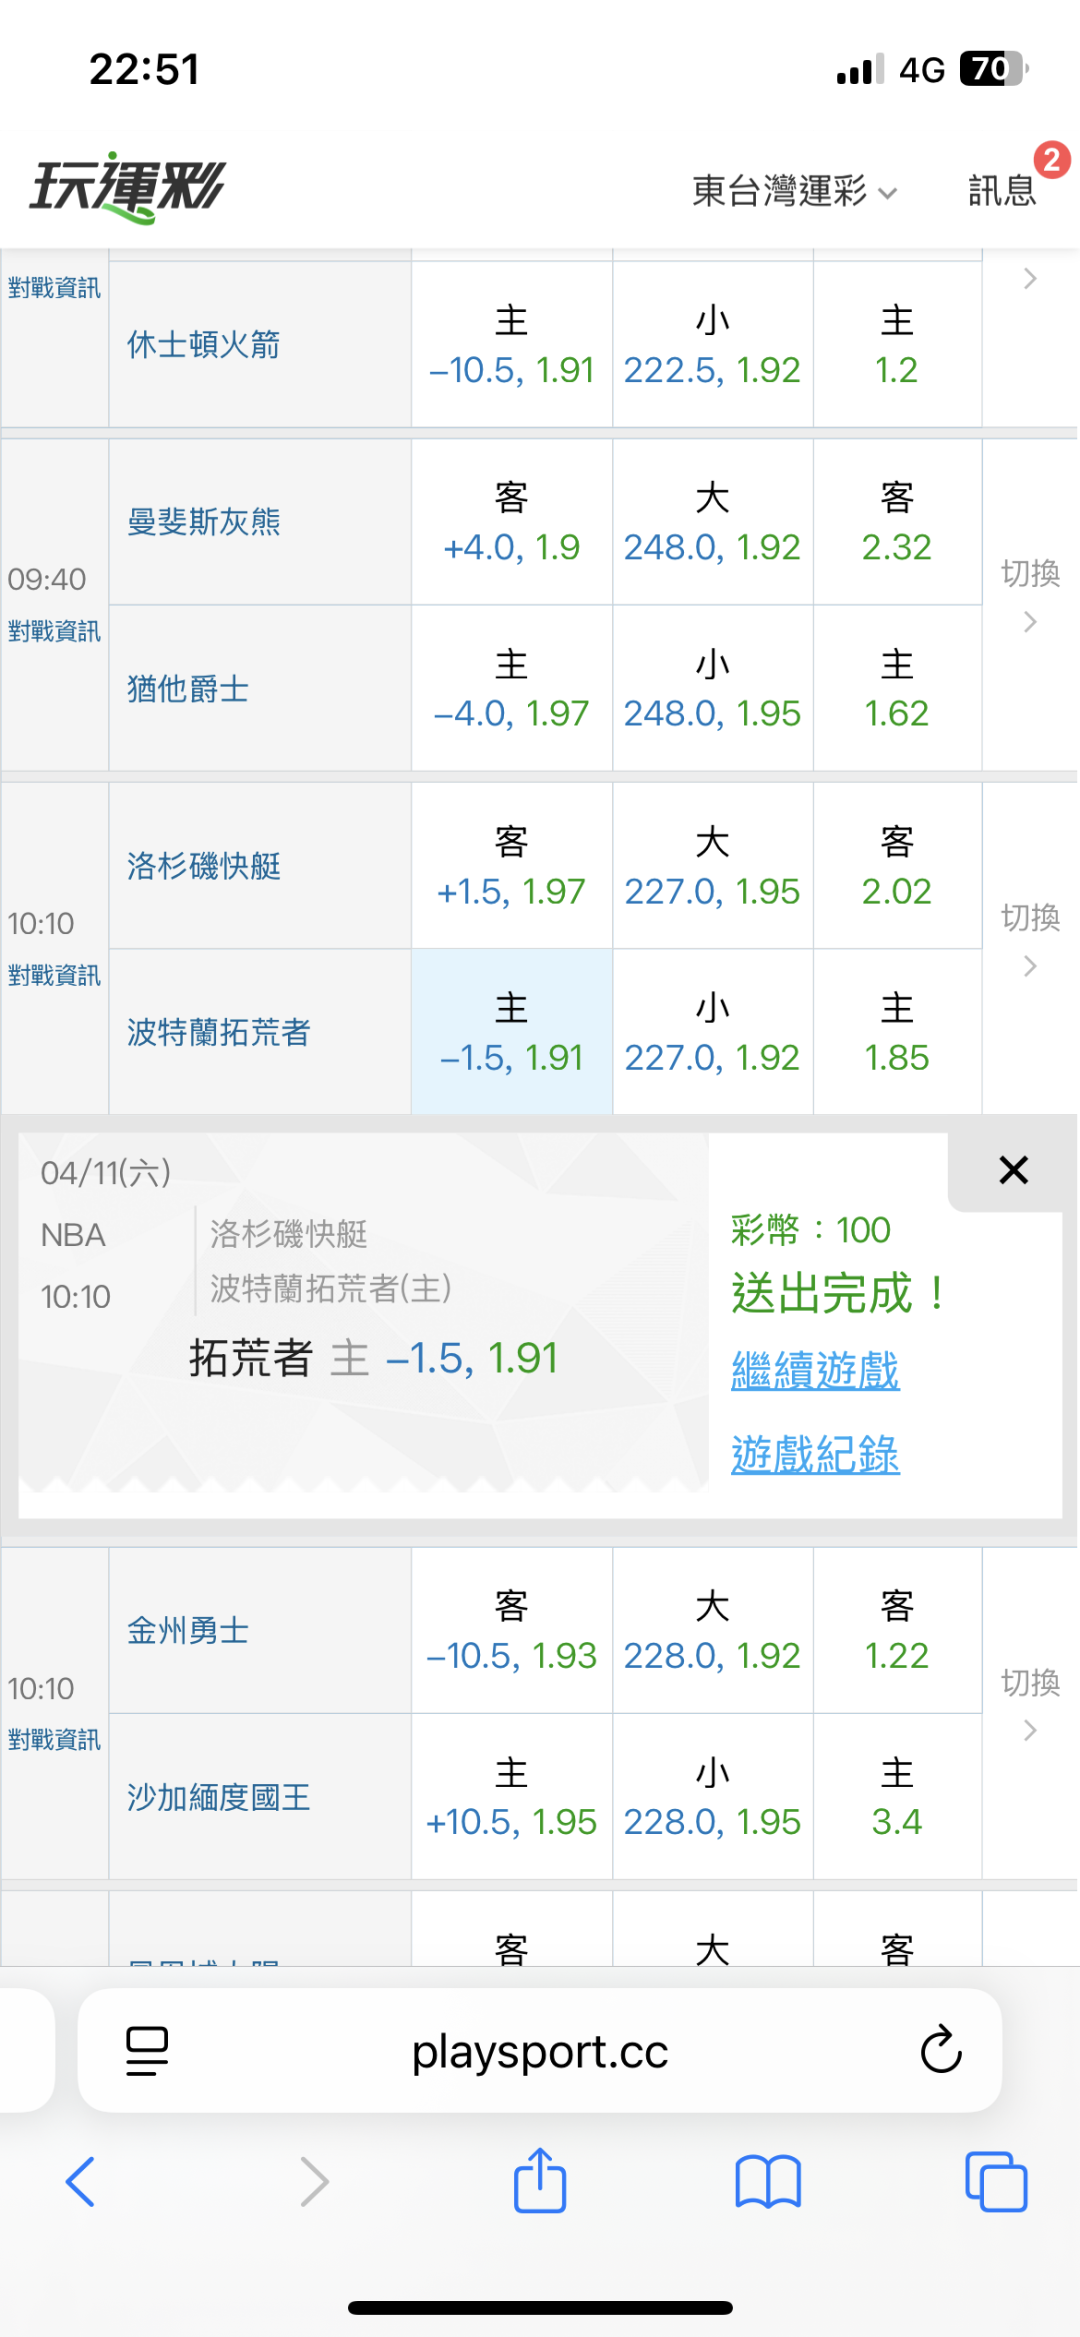The height and width of the screenshot is (2337, 1080).
Task: Close the bet confirmation slip
Action: 1013,1169
